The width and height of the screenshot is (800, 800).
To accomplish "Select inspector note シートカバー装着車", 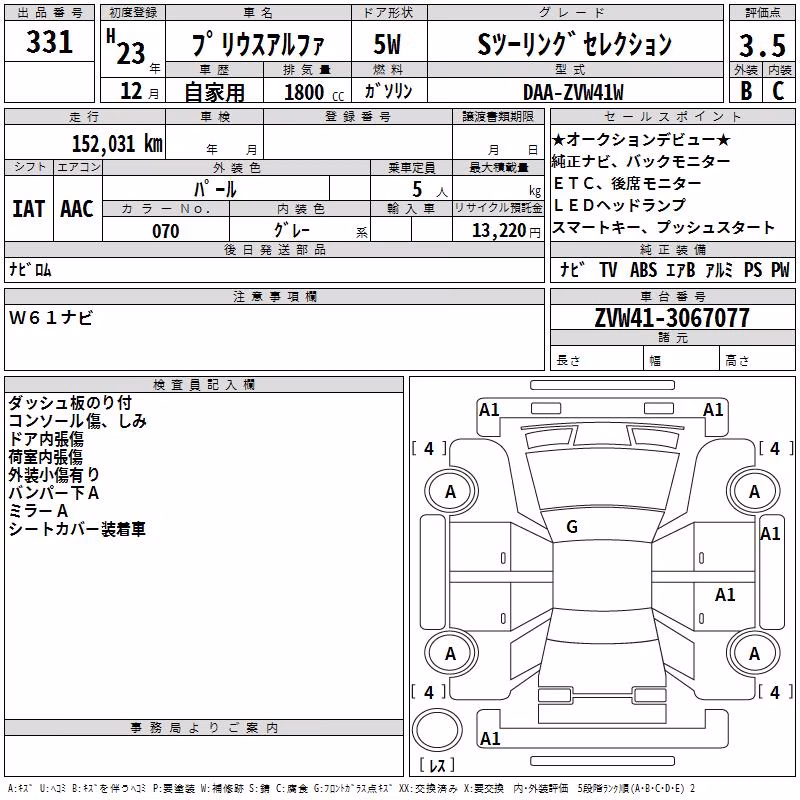I will click(x=77, y=529).
